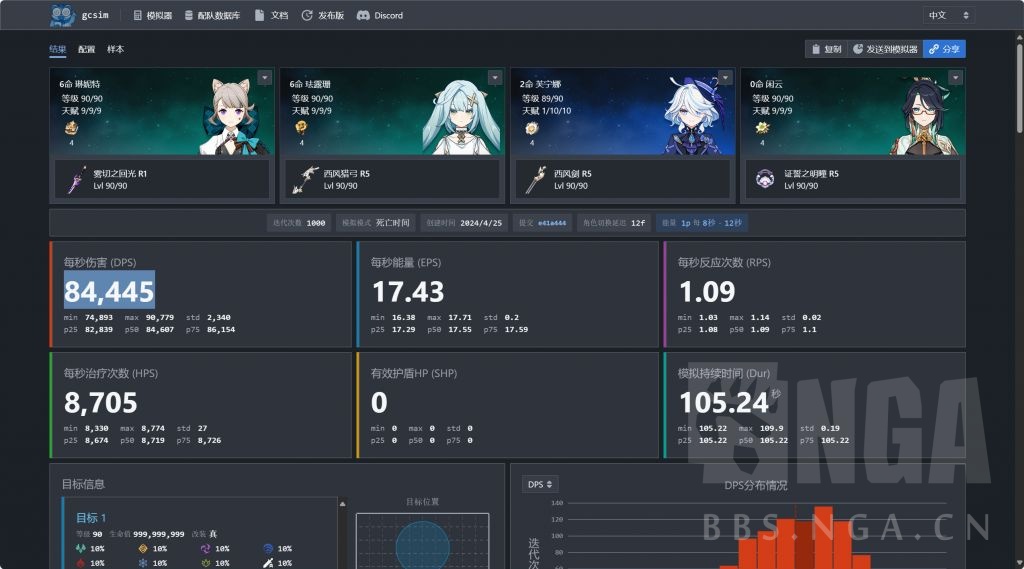Open the 中文 language selector
The height and width of the screenshot is (569, 1024).
(947, 15)
